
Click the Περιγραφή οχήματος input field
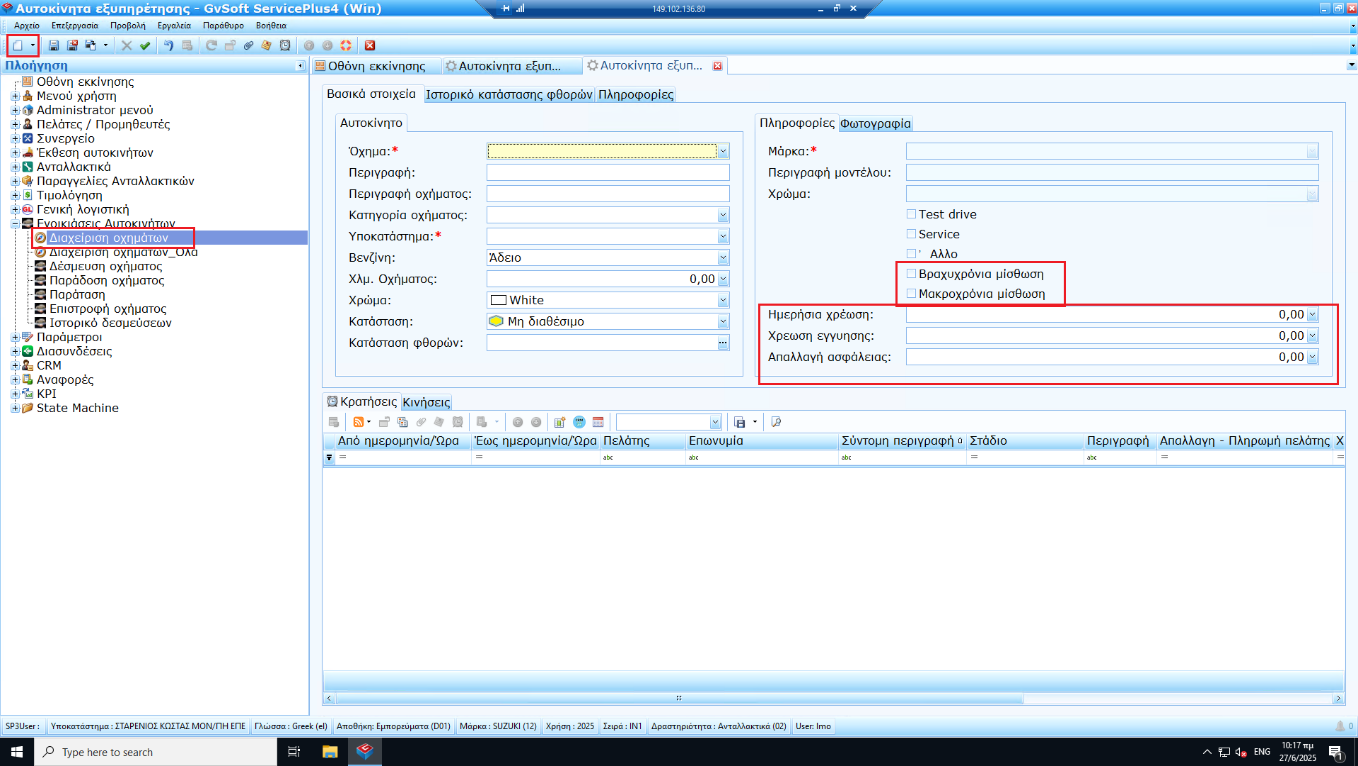608,193
